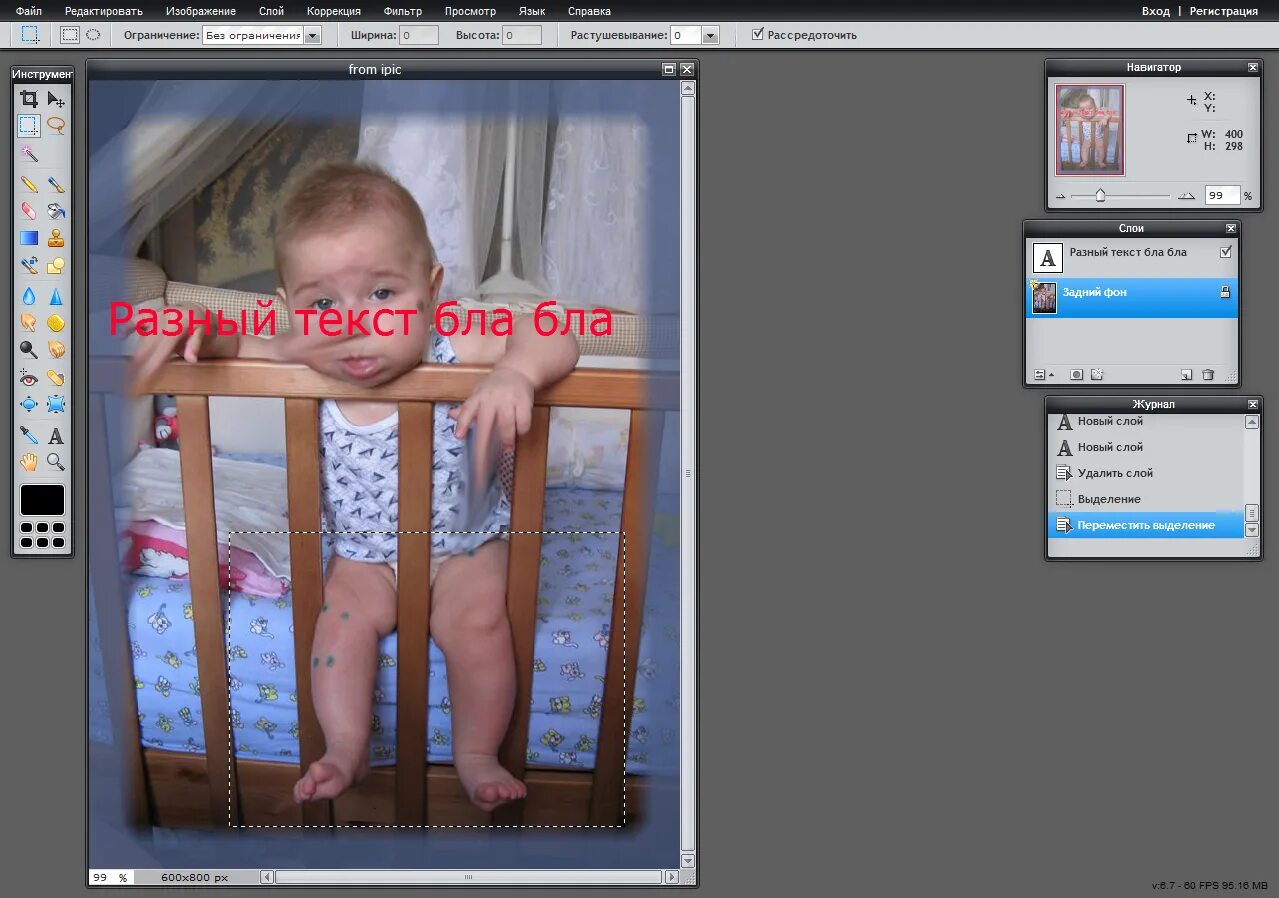Toggle visibility of 'Разный текст бла бла' layer

point(1226,252)
